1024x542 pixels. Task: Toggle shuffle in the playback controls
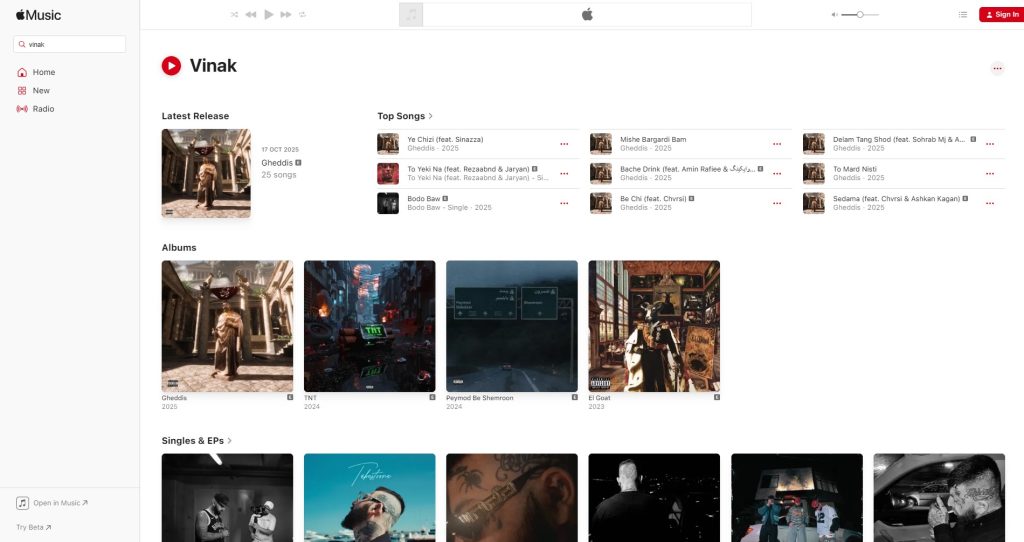tap(234, 15)
